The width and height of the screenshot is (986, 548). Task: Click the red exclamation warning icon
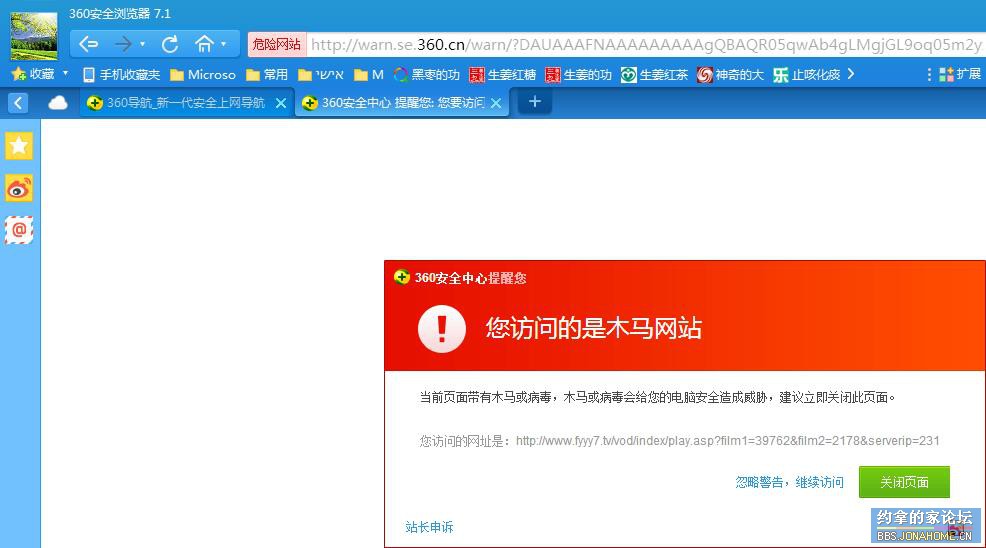pos(441,329)
